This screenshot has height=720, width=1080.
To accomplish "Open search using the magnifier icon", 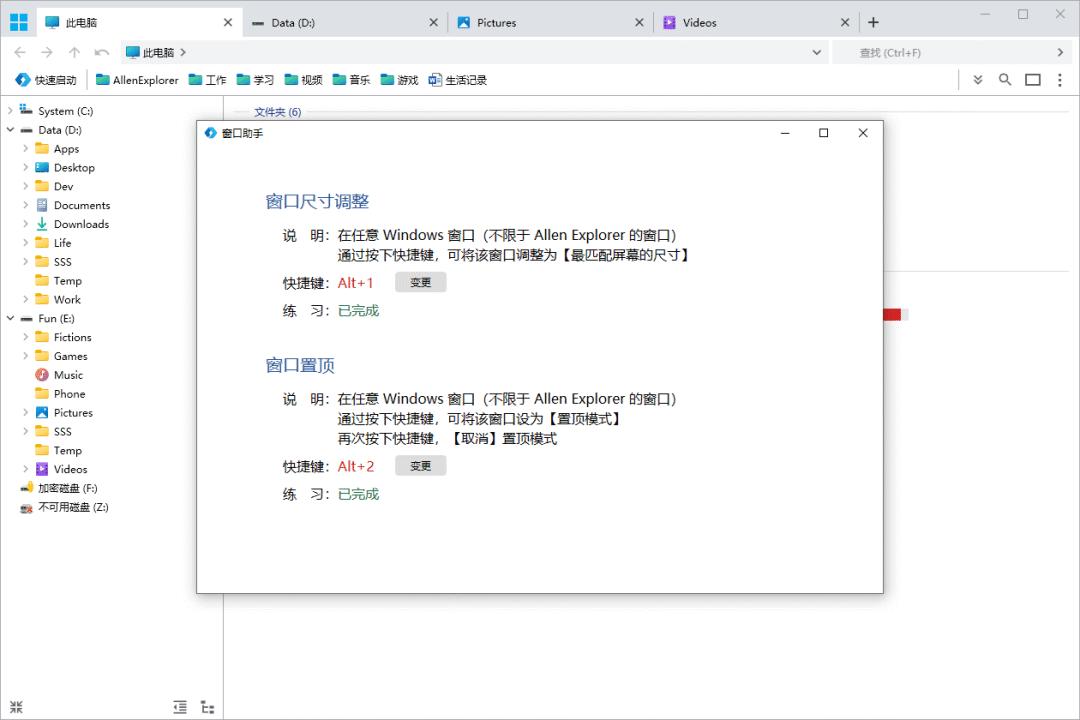I will click(1005, 79).
